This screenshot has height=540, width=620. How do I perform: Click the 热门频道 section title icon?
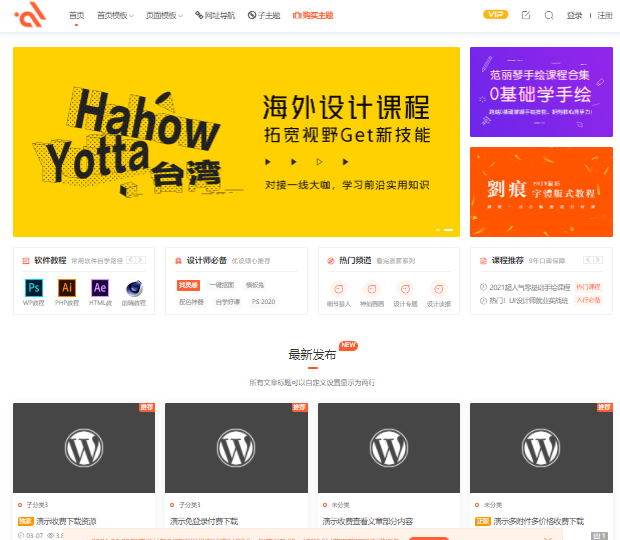[331, 261]
